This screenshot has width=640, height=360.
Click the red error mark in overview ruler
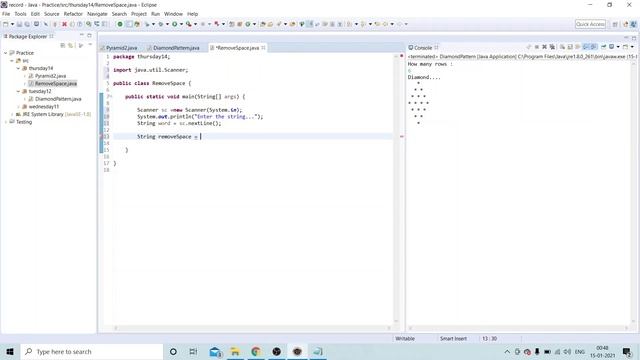tap(402, 137)
